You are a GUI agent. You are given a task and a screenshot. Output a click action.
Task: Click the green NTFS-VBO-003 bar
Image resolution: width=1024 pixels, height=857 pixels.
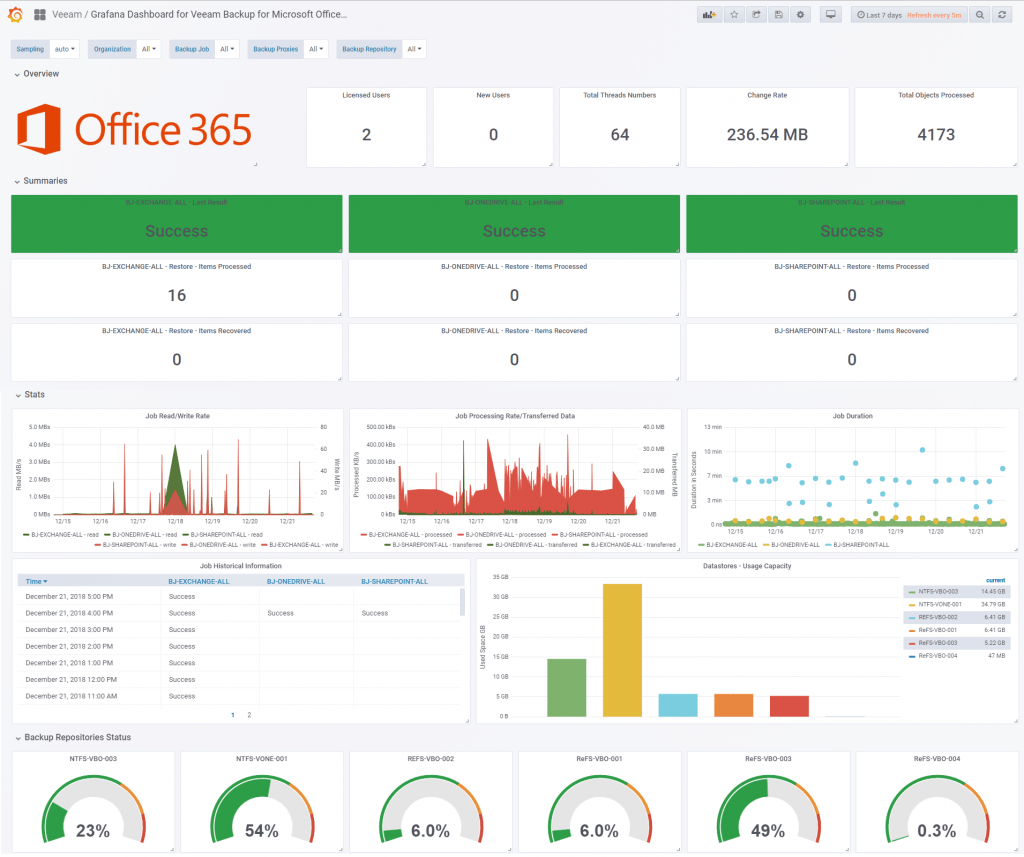tap(566, 688)
